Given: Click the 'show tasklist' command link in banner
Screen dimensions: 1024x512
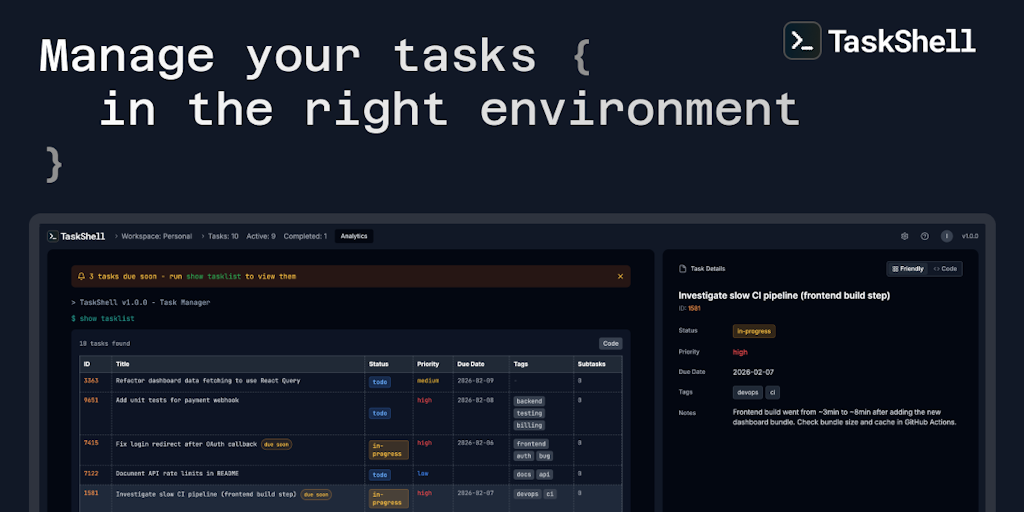Looking at the screenshot, I should click(x=213, y=276).
